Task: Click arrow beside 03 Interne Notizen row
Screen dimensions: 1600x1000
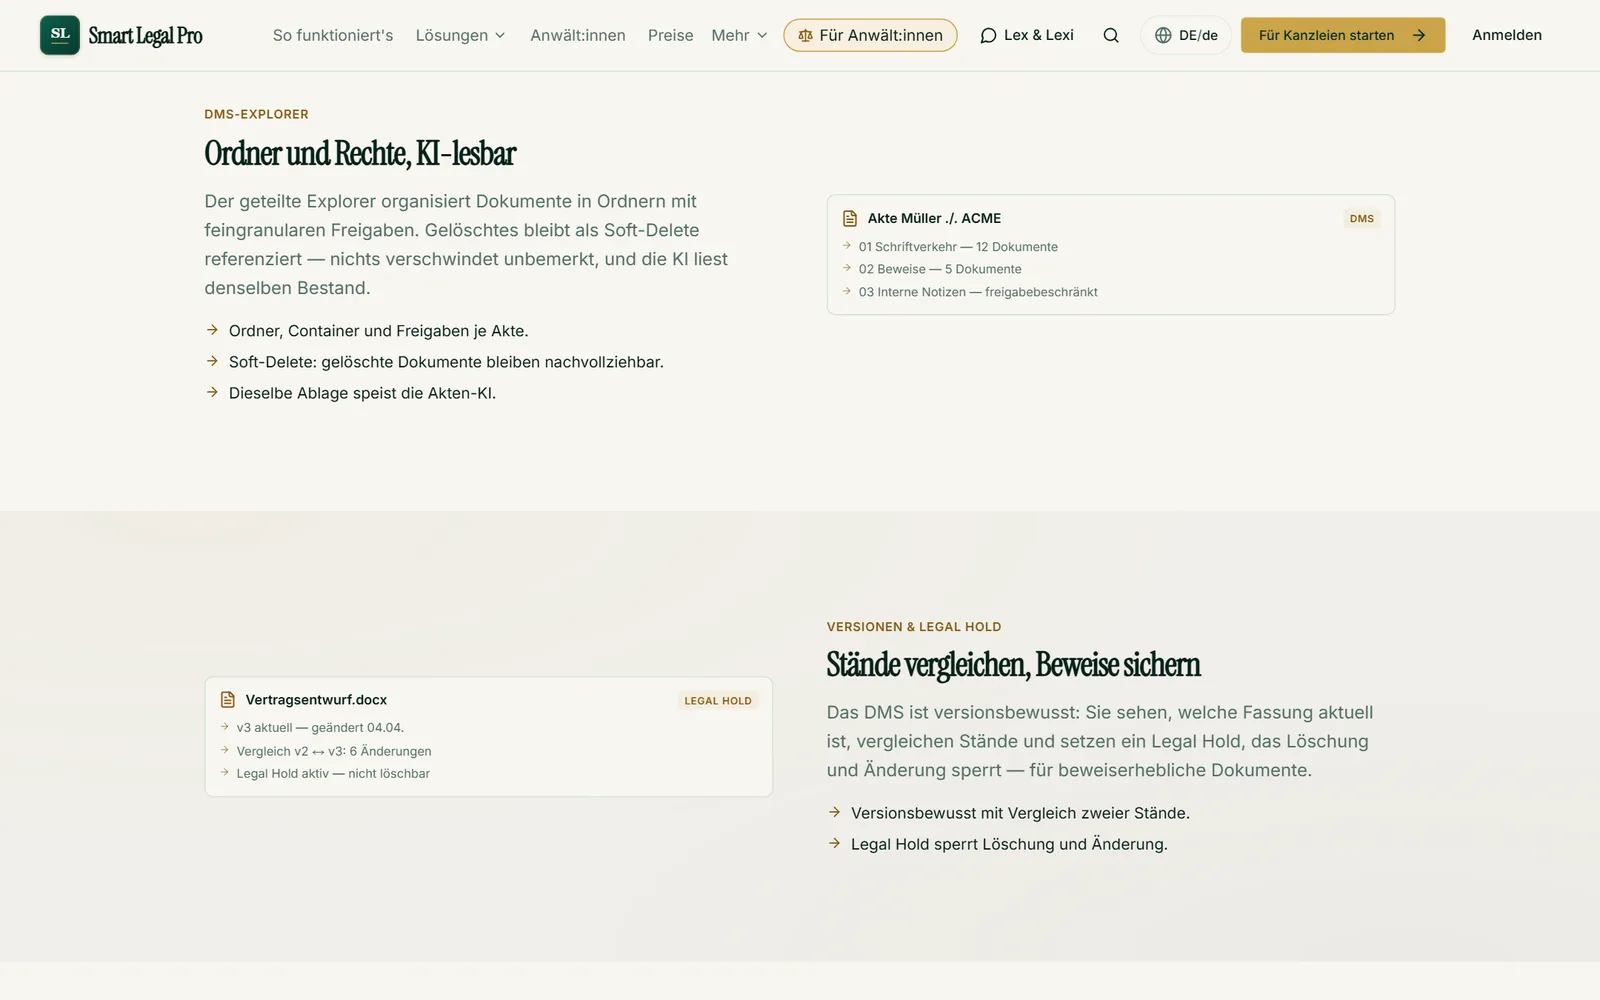Action: click(x=847, y=291)
